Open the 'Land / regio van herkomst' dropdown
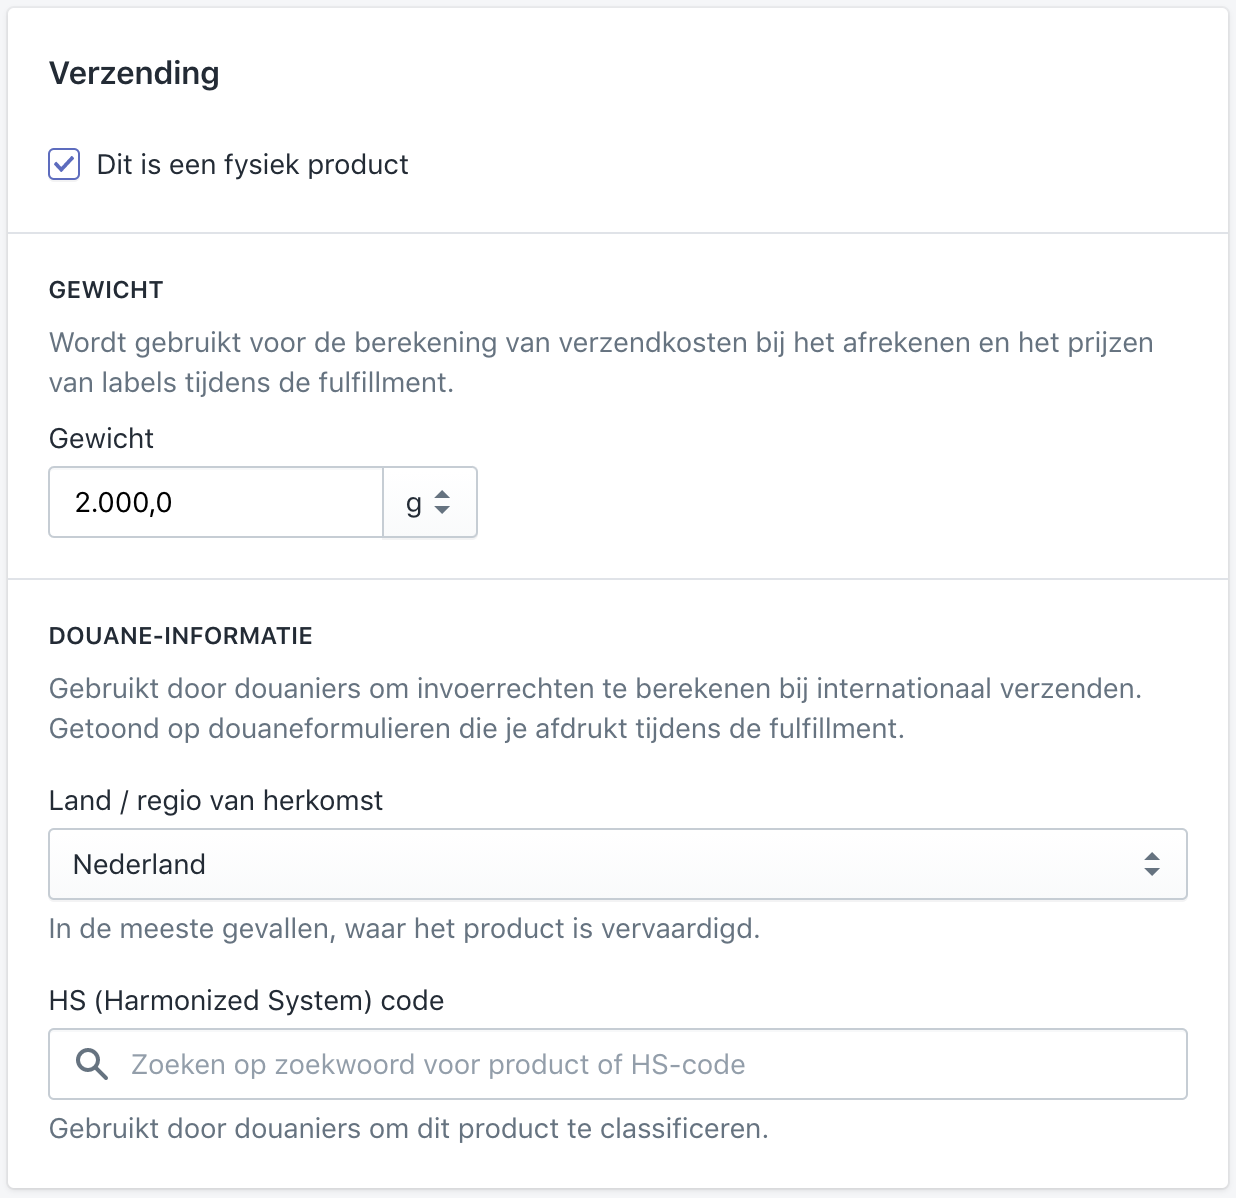This screenshot has height=1198, width=1236. point(618,864)
